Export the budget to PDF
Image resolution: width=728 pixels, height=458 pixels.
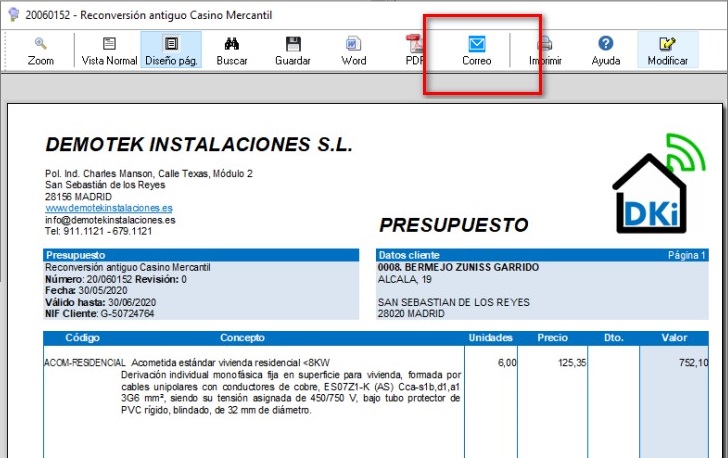click(x=415, y=51)
